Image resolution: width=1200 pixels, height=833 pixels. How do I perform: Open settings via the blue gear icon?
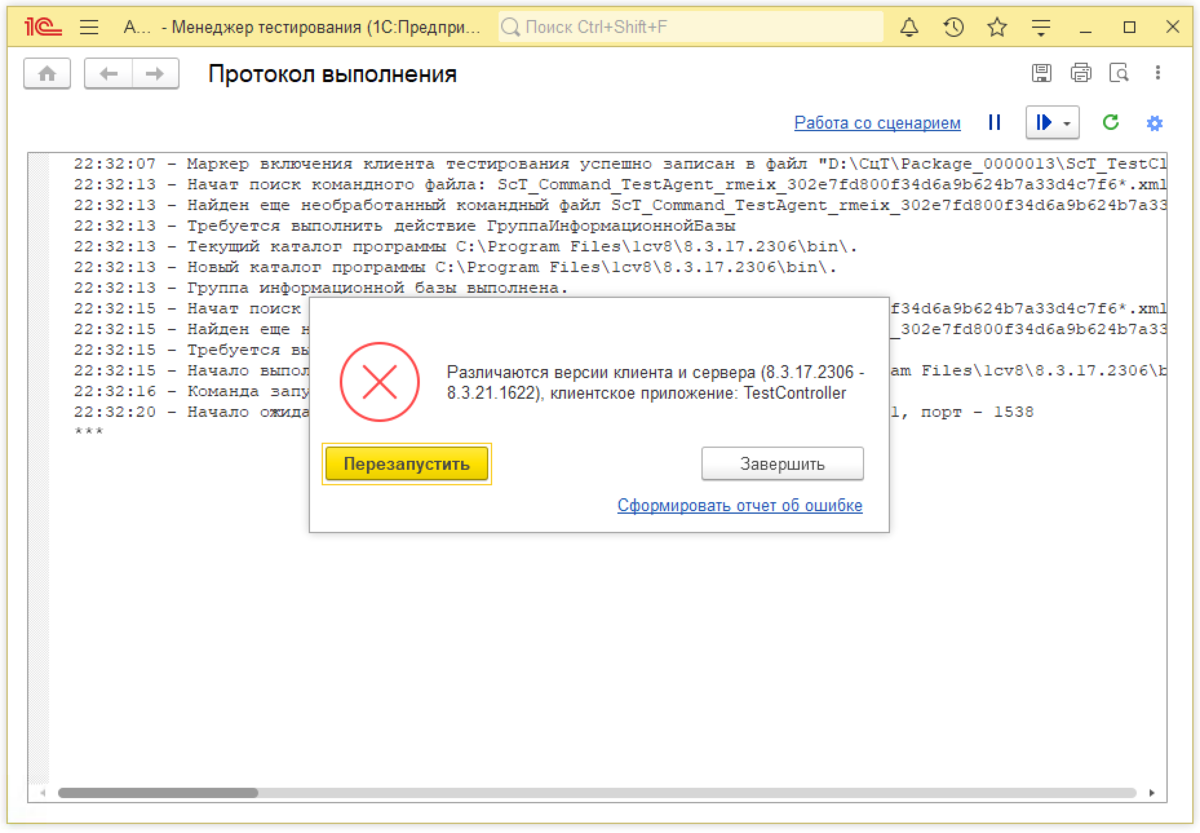pyautogui.click(x=1155, y=122)
